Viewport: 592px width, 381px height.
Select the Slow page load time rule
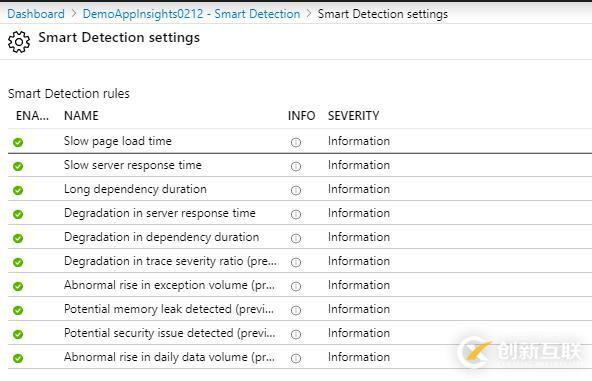coord(118,141)
